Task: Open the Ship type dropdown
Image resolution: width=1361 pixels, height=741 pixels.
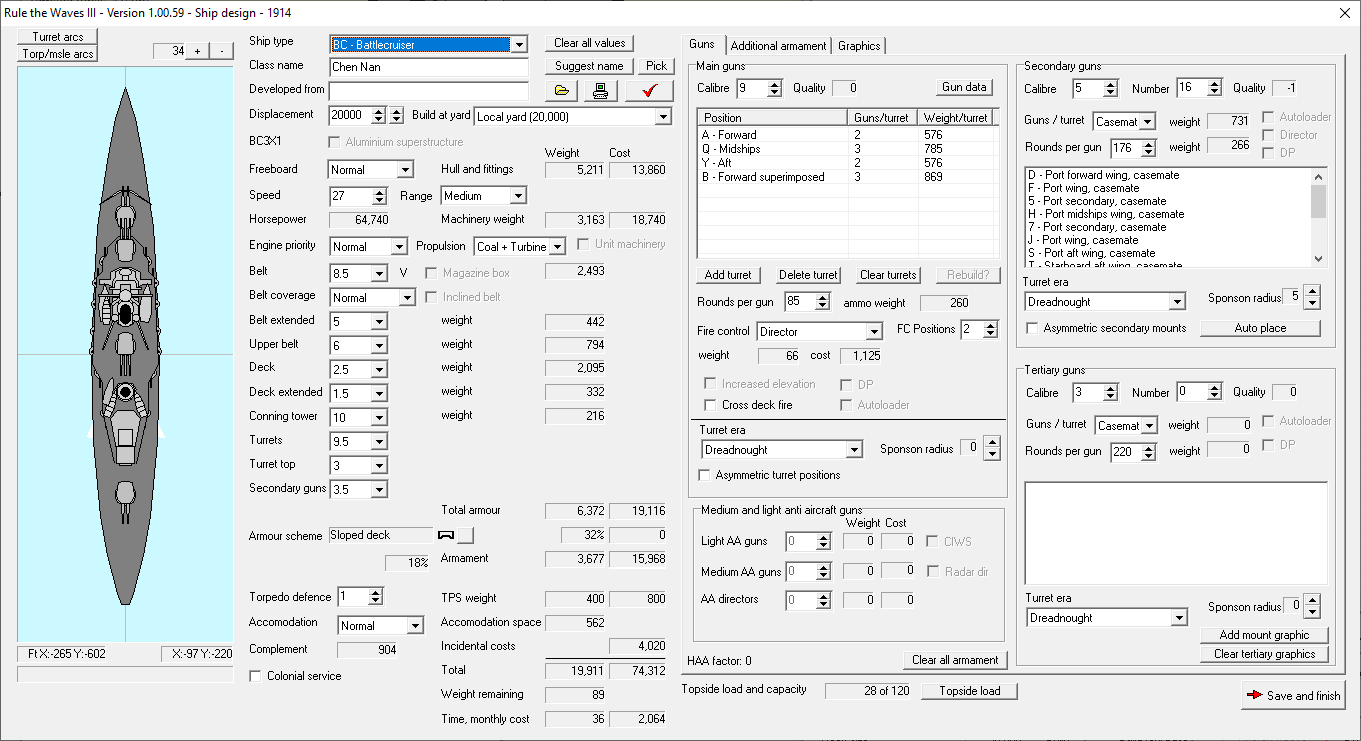Action: (x=517, y=45)
